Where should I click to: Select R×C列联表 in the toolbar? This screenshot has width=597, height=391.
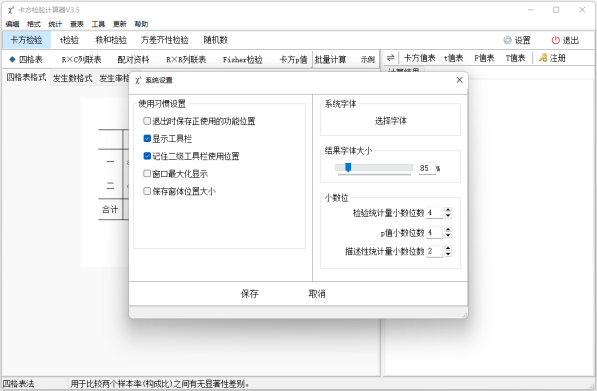pos(81,59)
